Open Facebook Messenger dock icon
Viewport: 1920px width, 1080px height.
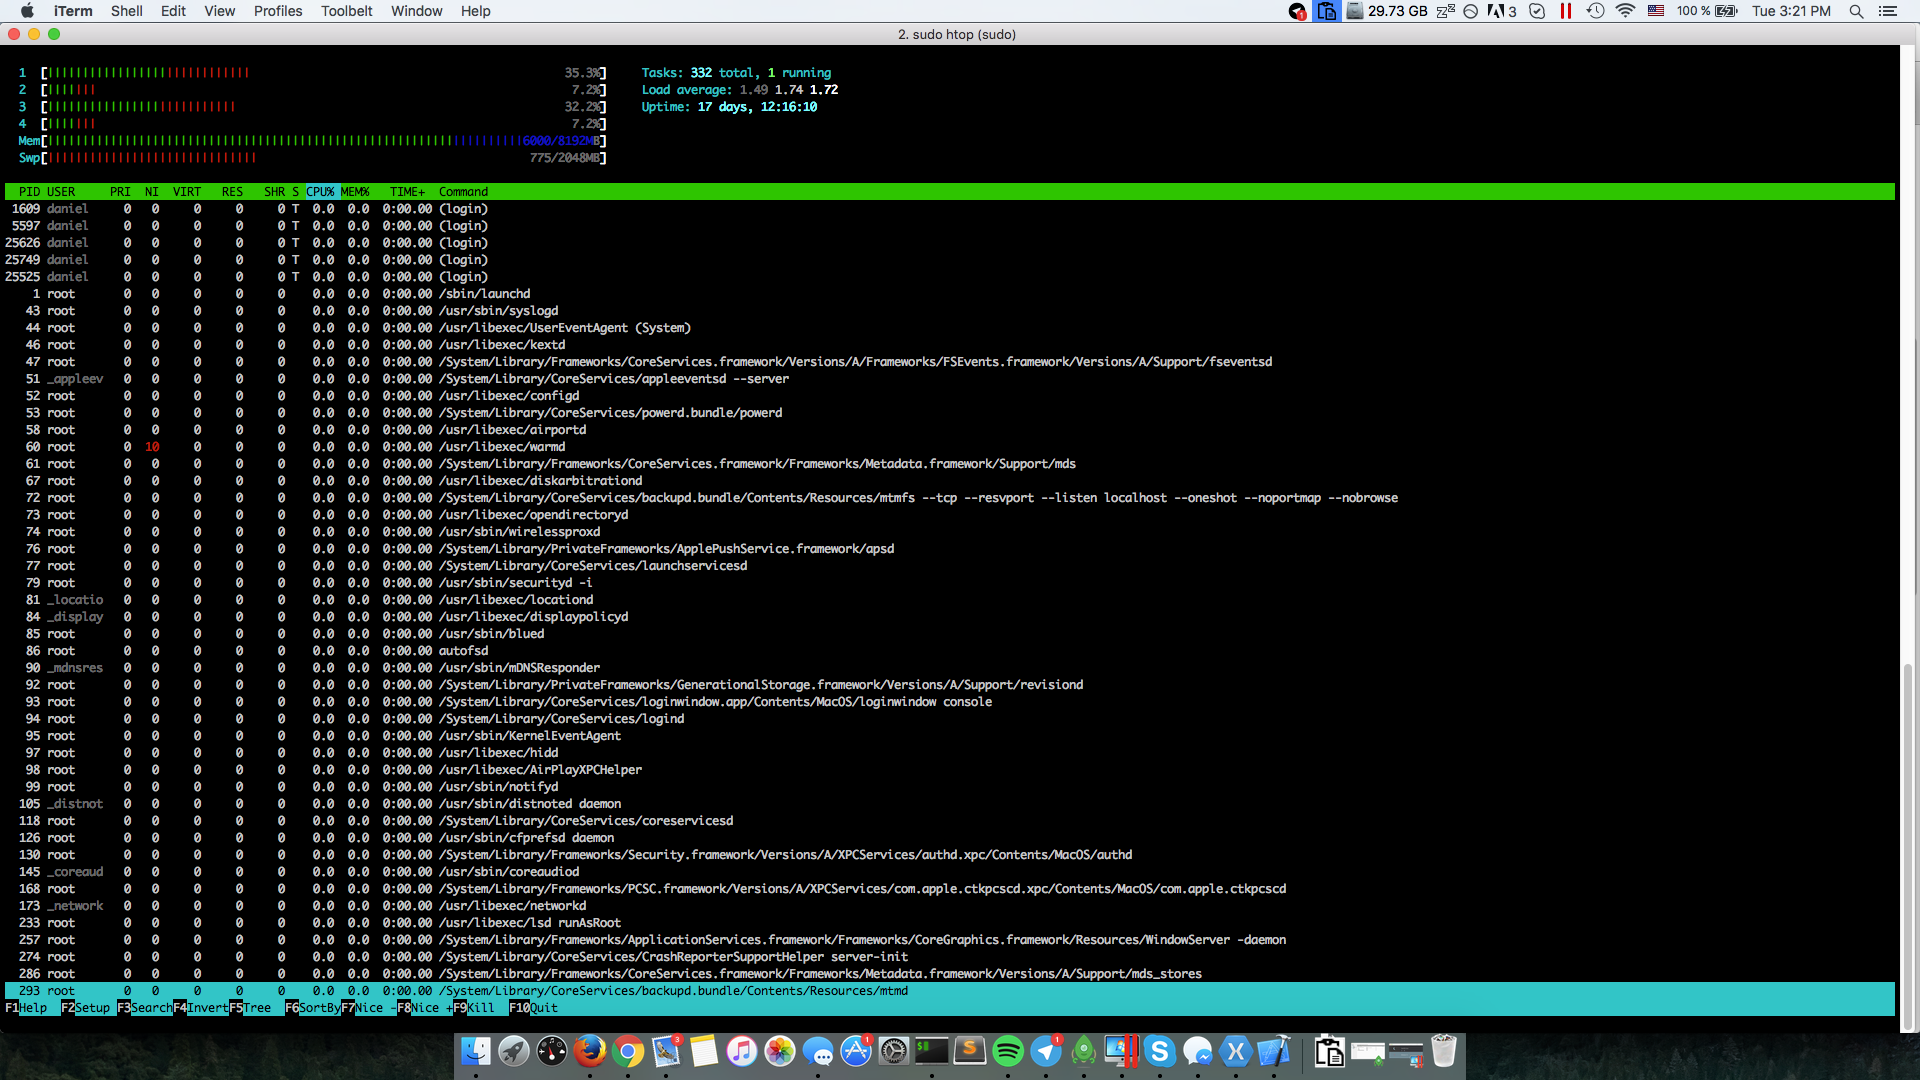[x=1198, y=1051]
